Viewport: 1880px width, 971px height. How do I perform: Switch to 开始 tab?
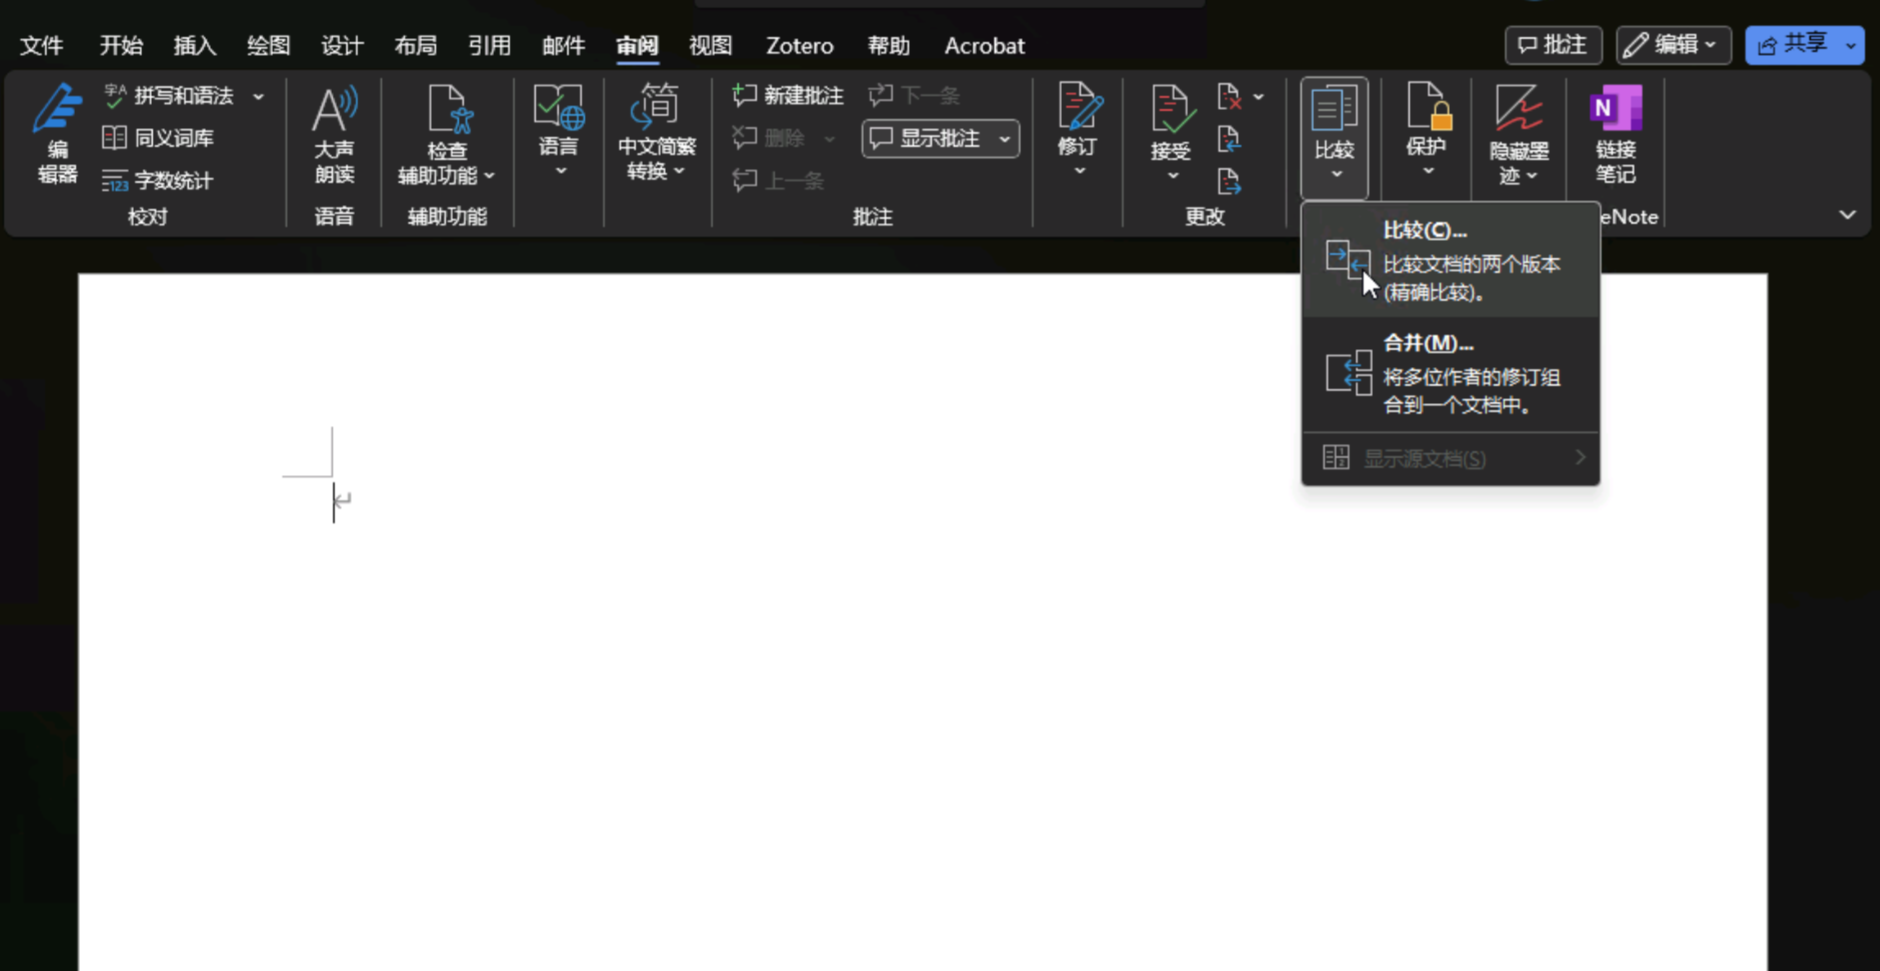(121, 46)
